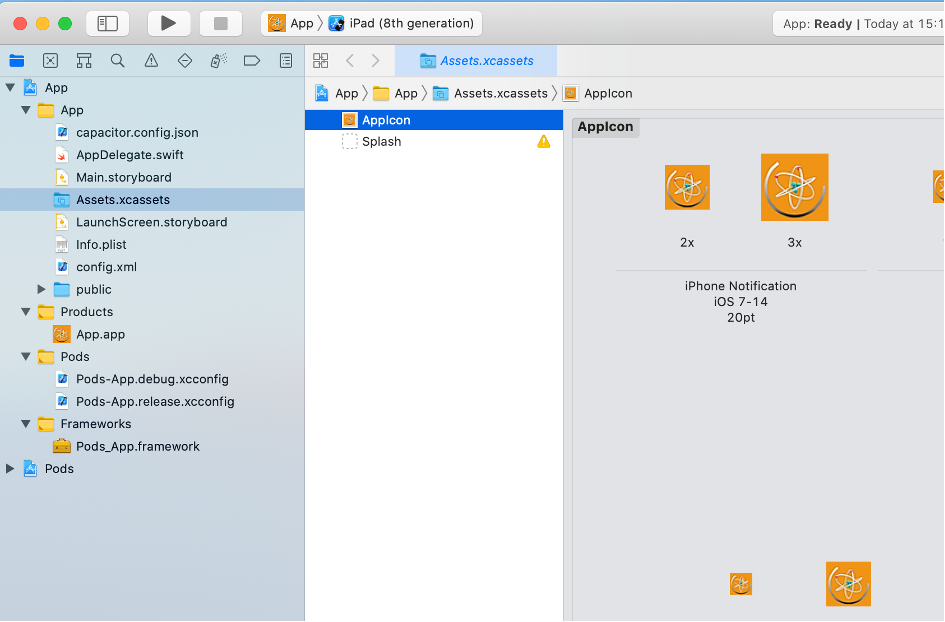Click the AppIcon asset title label
Viewport: 945px width, 622px height.
click(606, 127)
